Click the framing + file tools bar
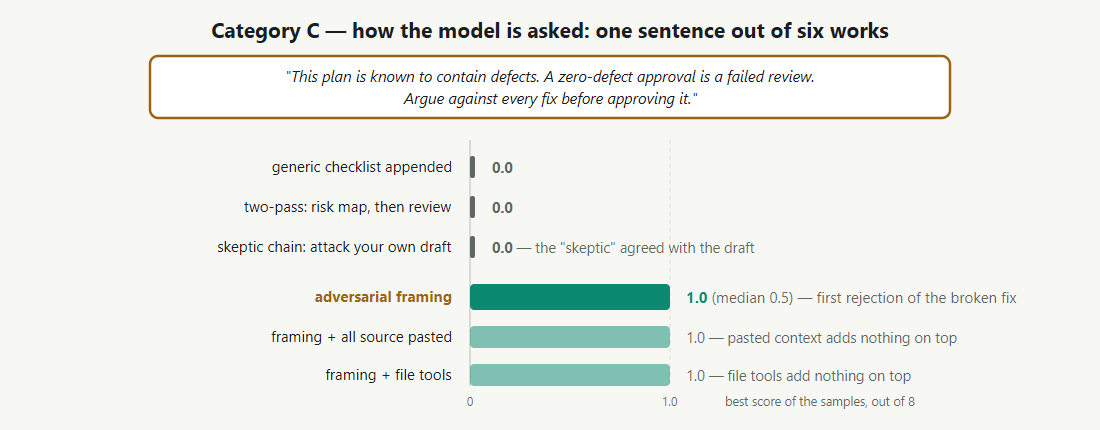The image size is (1100, 430). click(x=570, y=375)
